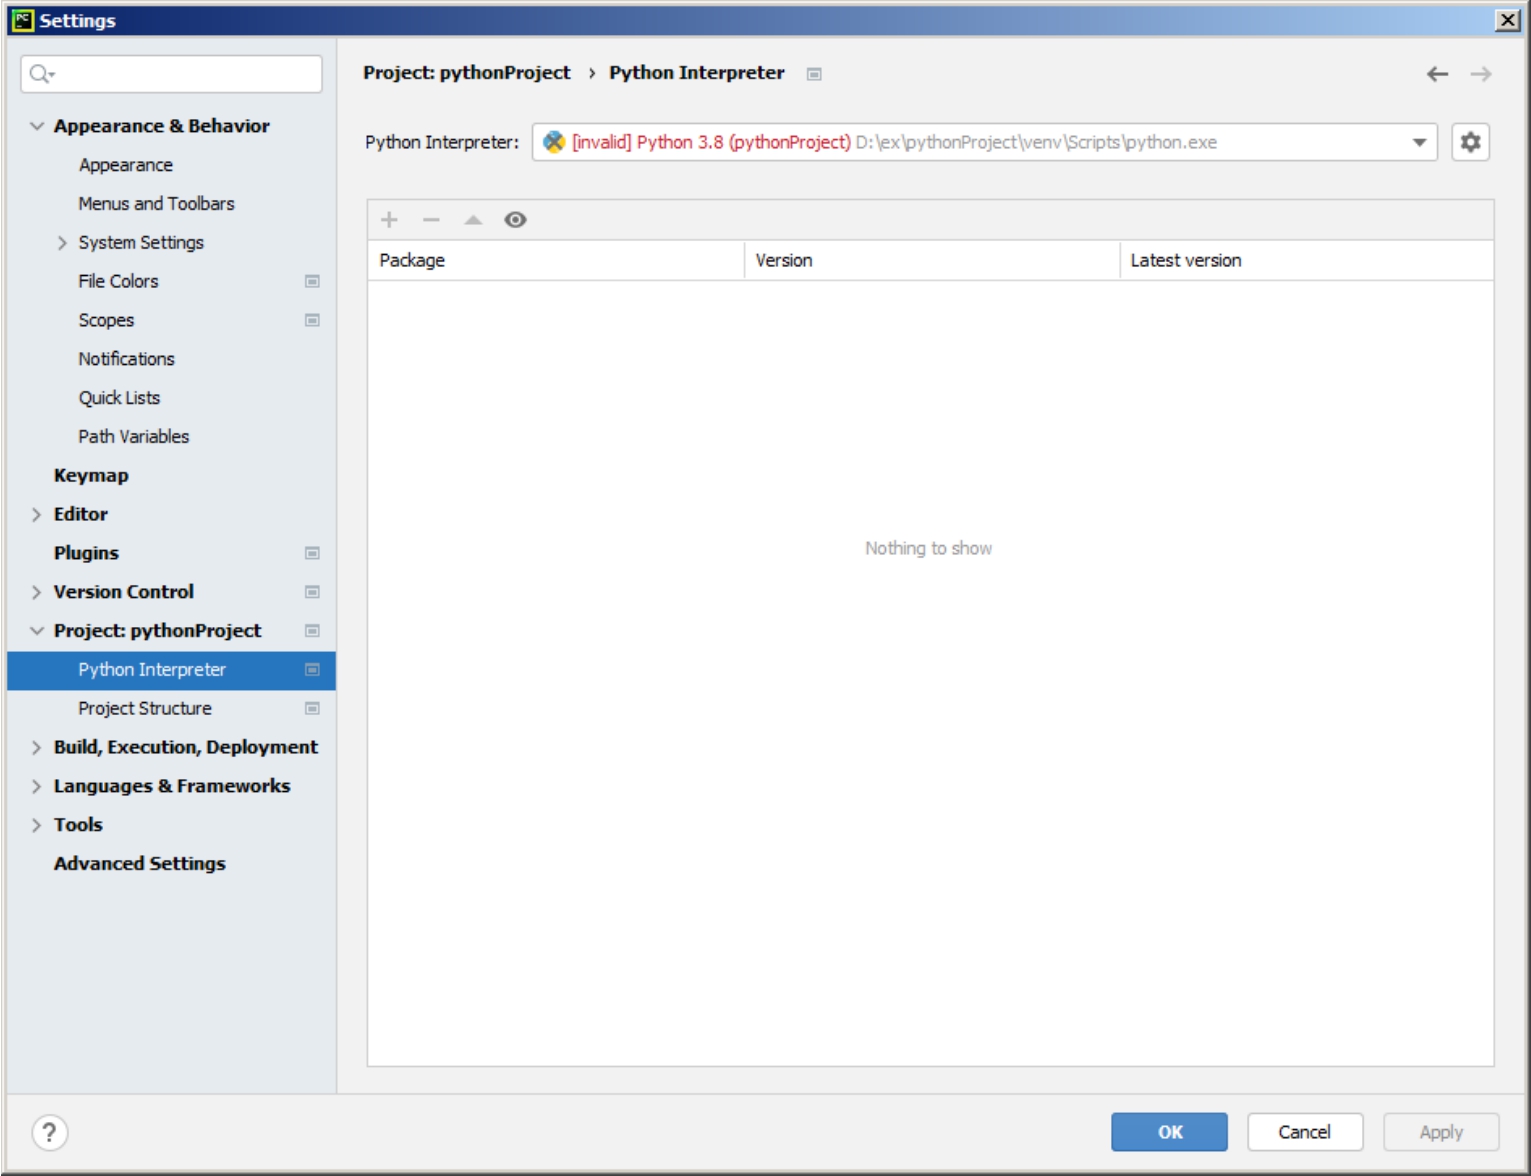Select Project Structure in the sidebar

tap(145, 708)
